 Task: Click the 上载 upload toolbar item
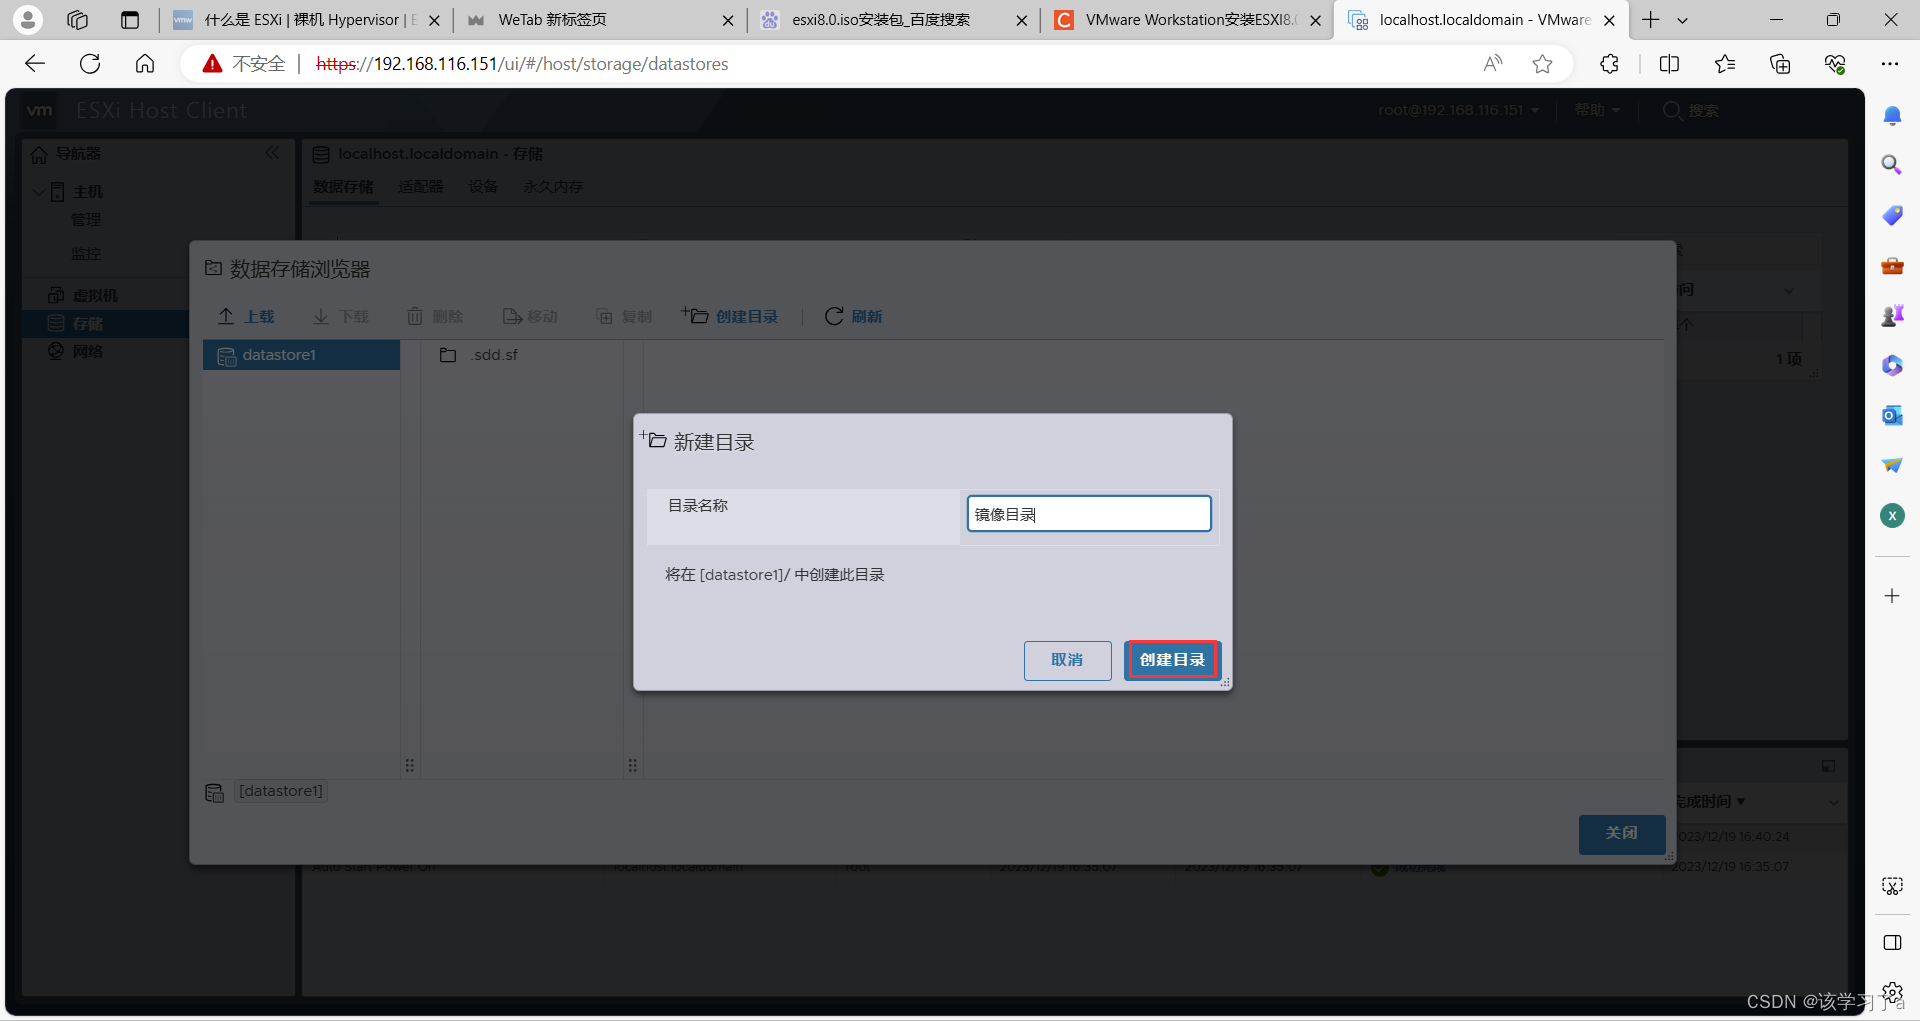[246, 316]
